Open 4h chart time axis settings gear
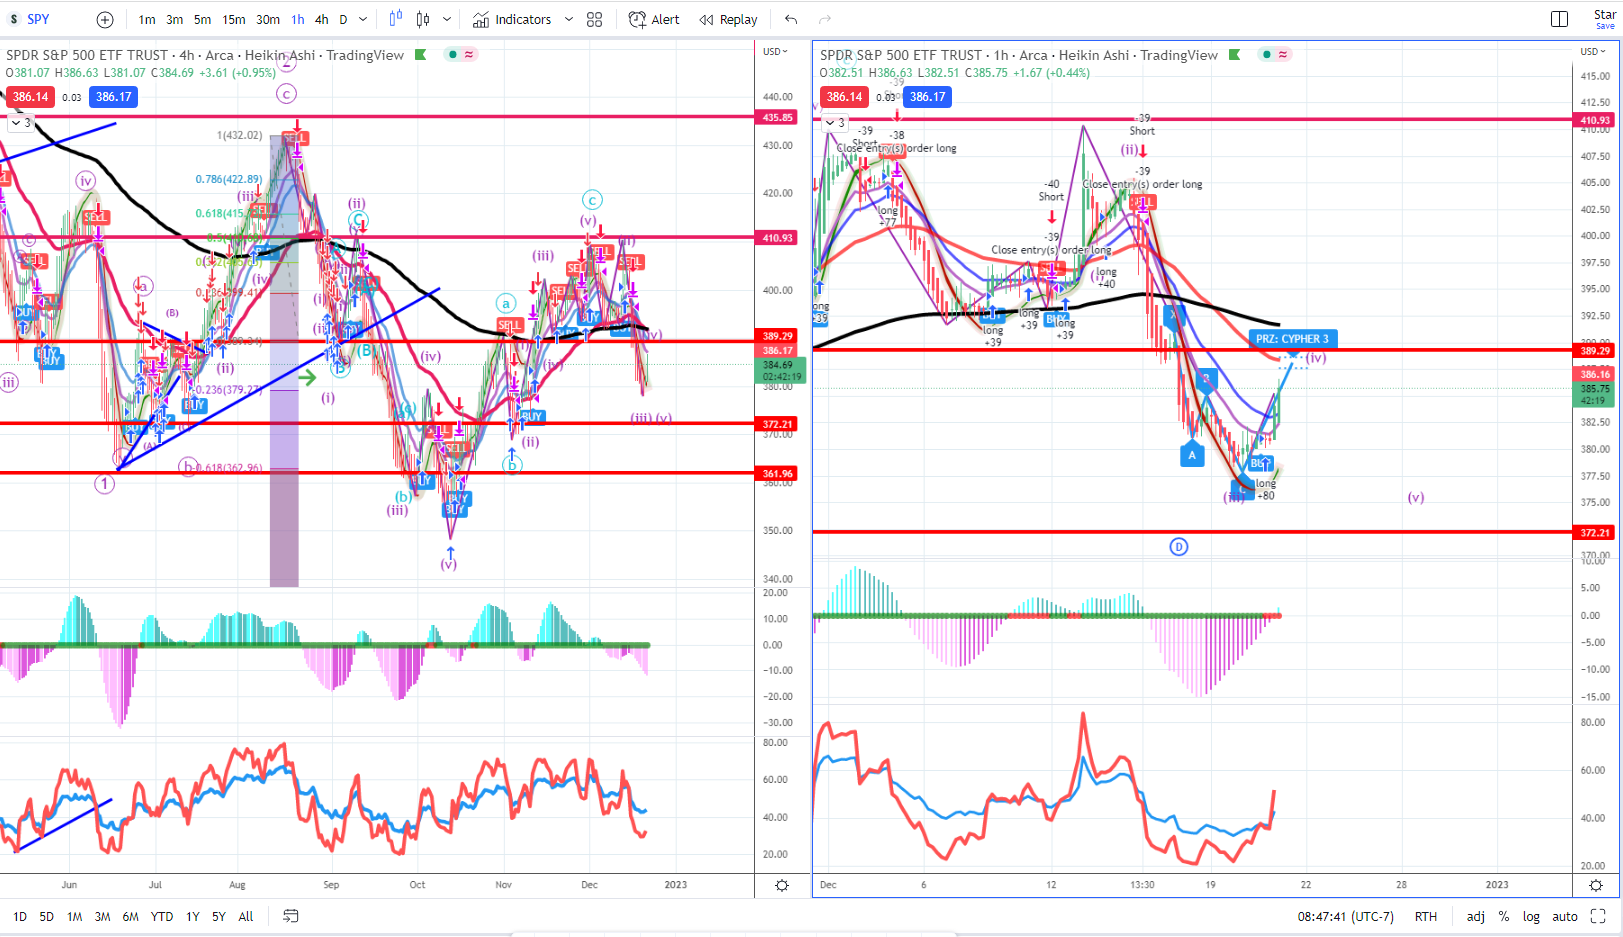Viewport: 1623px width, 937px height. point(782,886)
